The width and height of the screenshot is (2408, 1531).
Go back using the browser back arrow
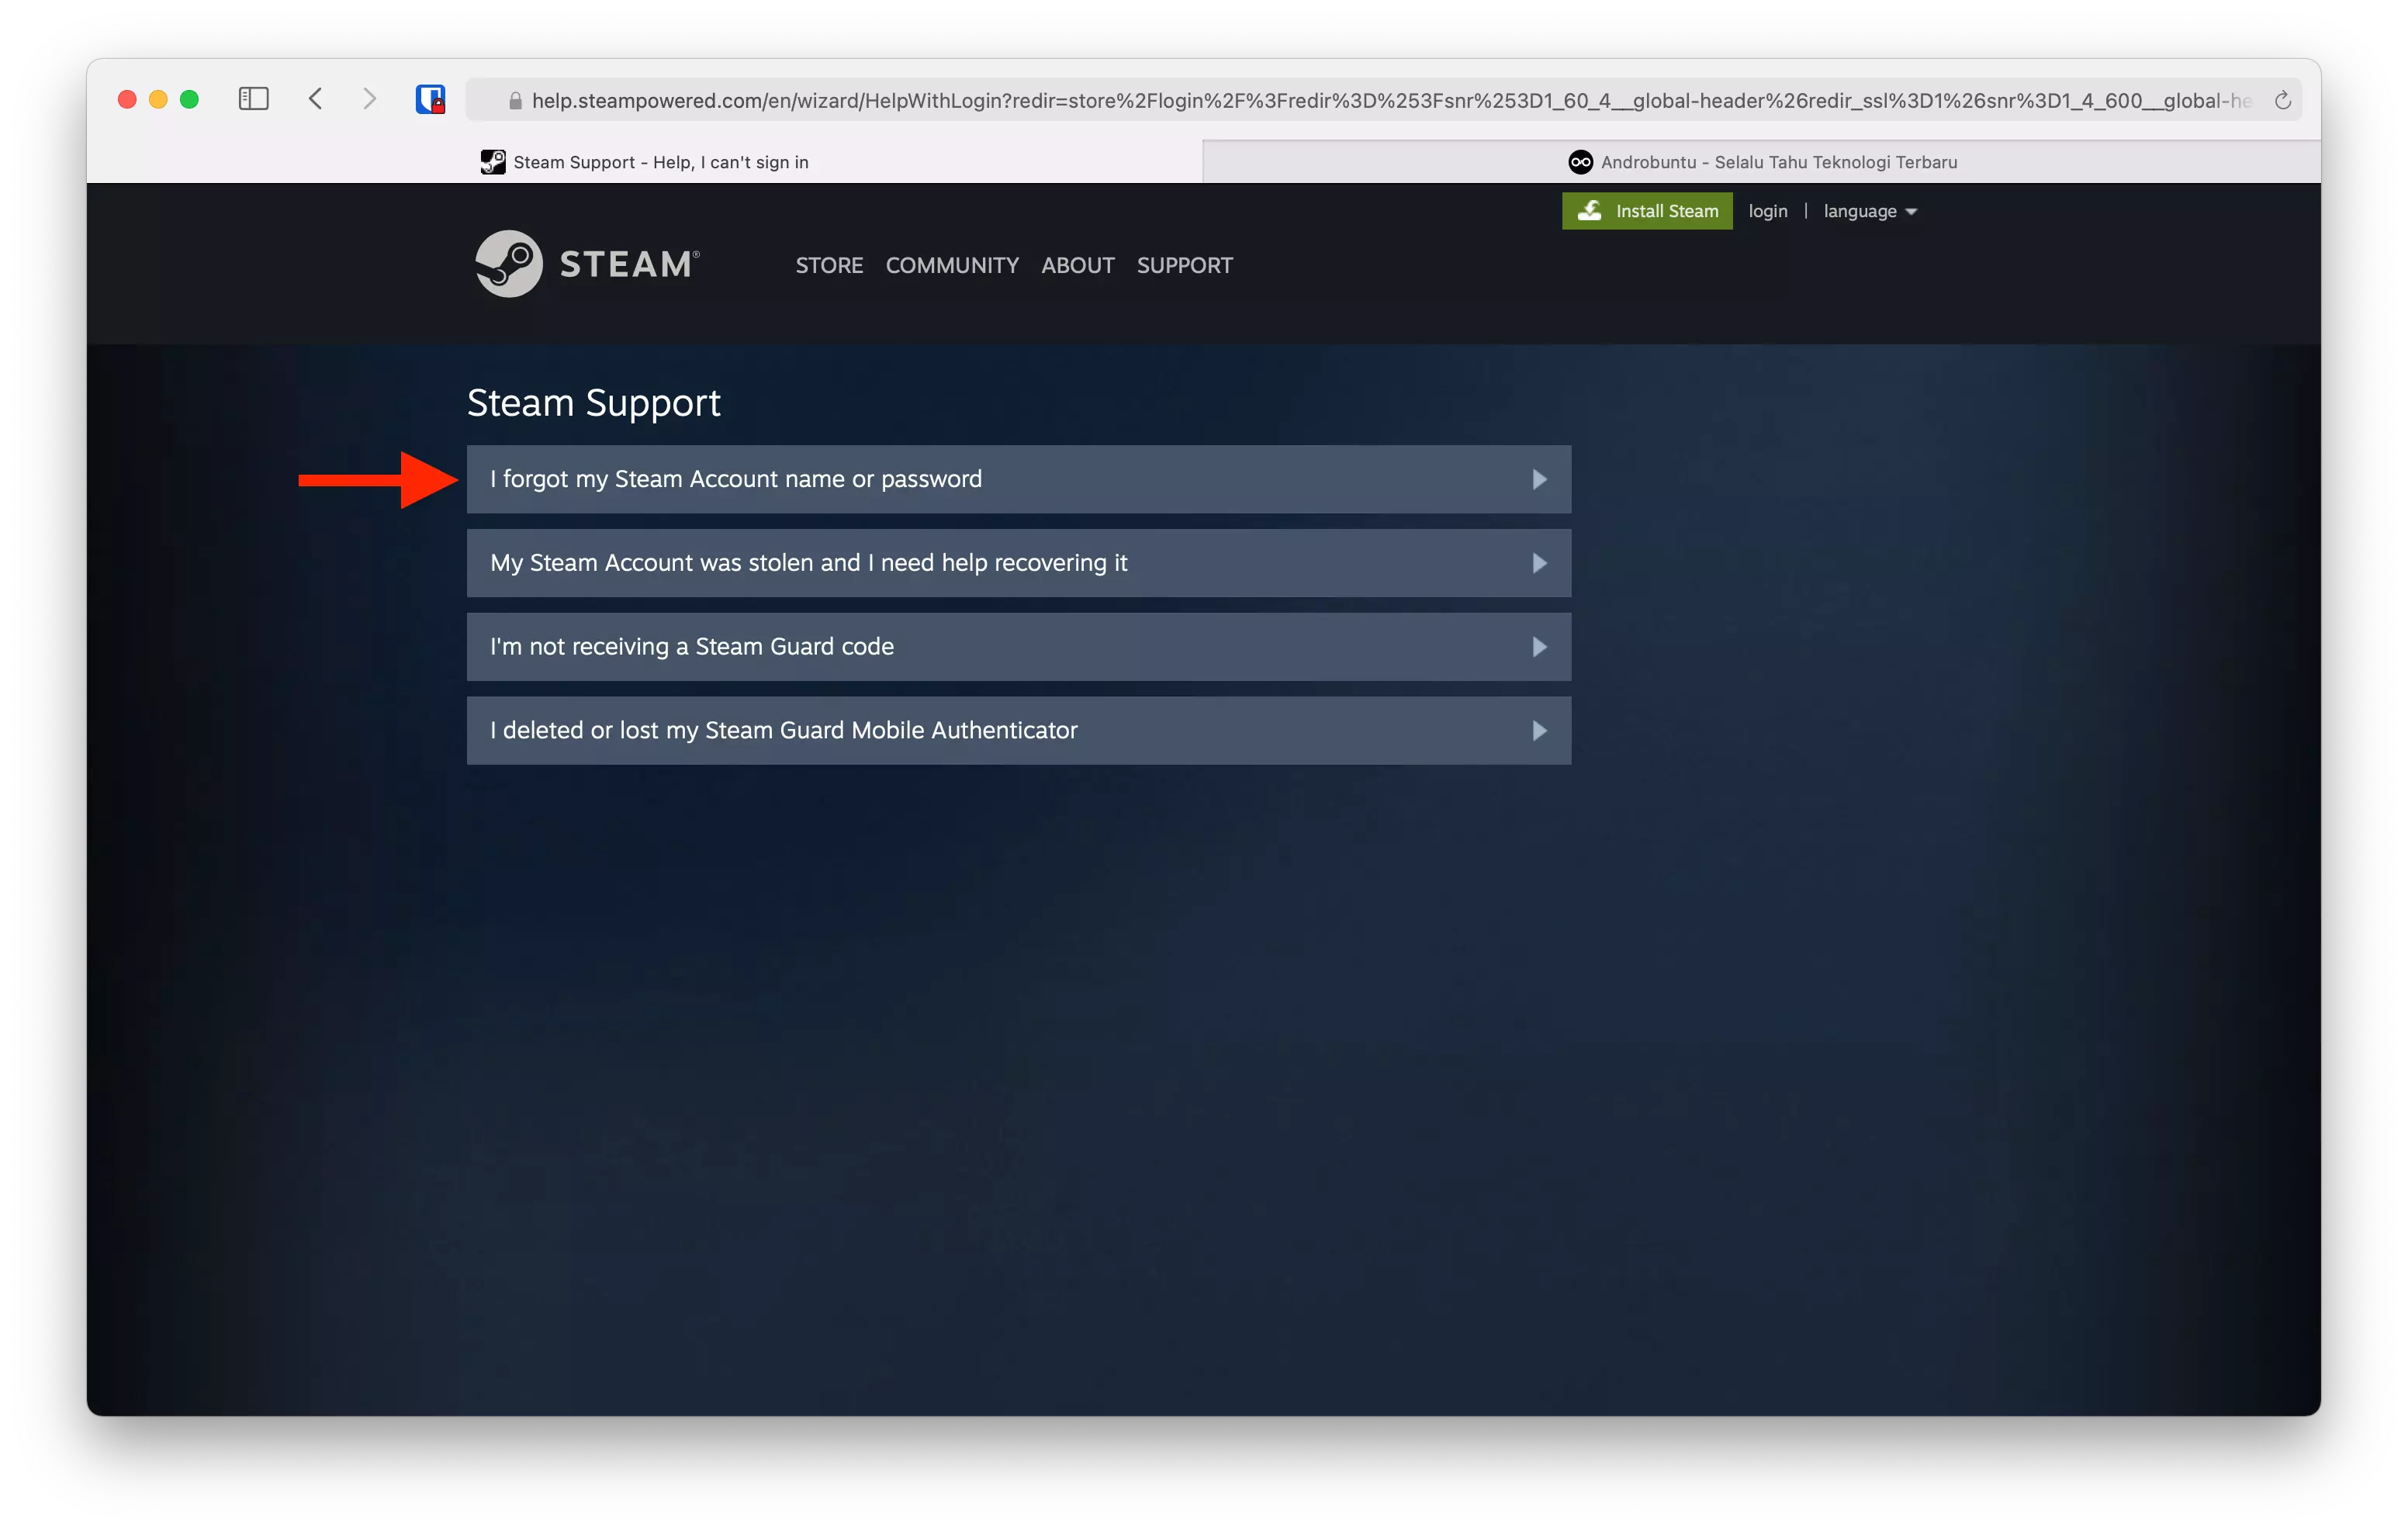point(315,99)
